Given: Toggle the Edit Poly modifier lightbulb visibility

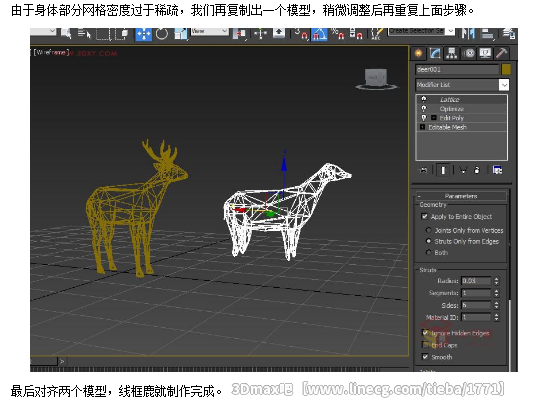Looking at the screenshot, I should click(424, 118).
